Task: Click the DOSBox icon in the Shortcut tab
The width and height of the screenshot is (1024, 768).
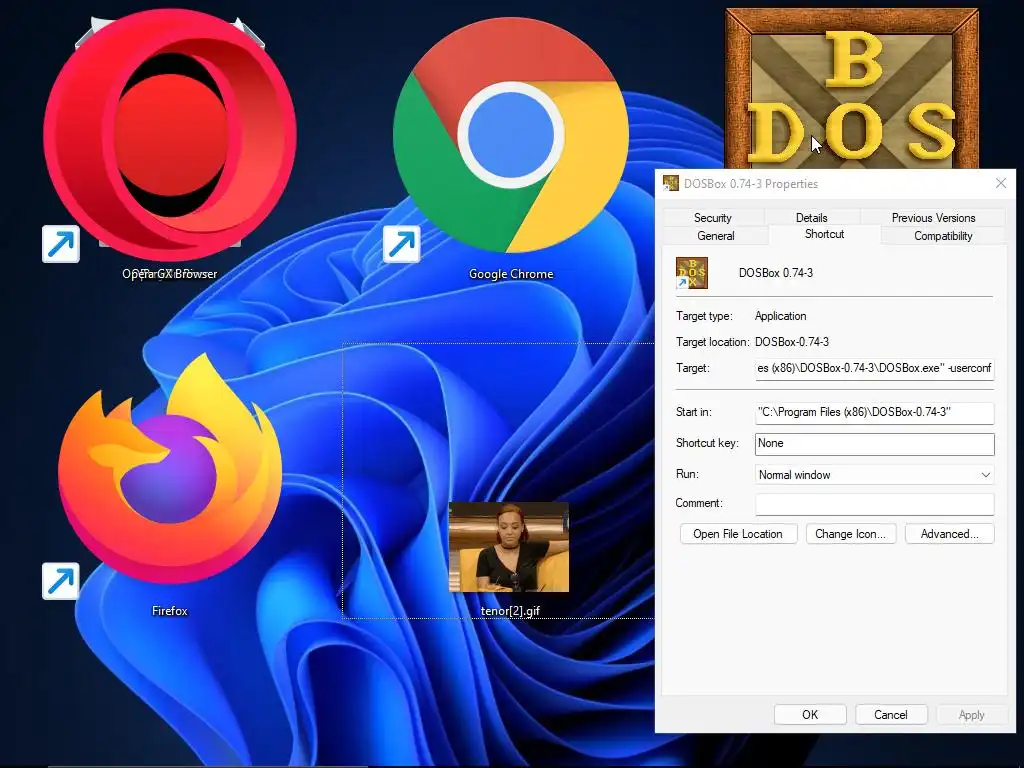Action: click(692, 273)
